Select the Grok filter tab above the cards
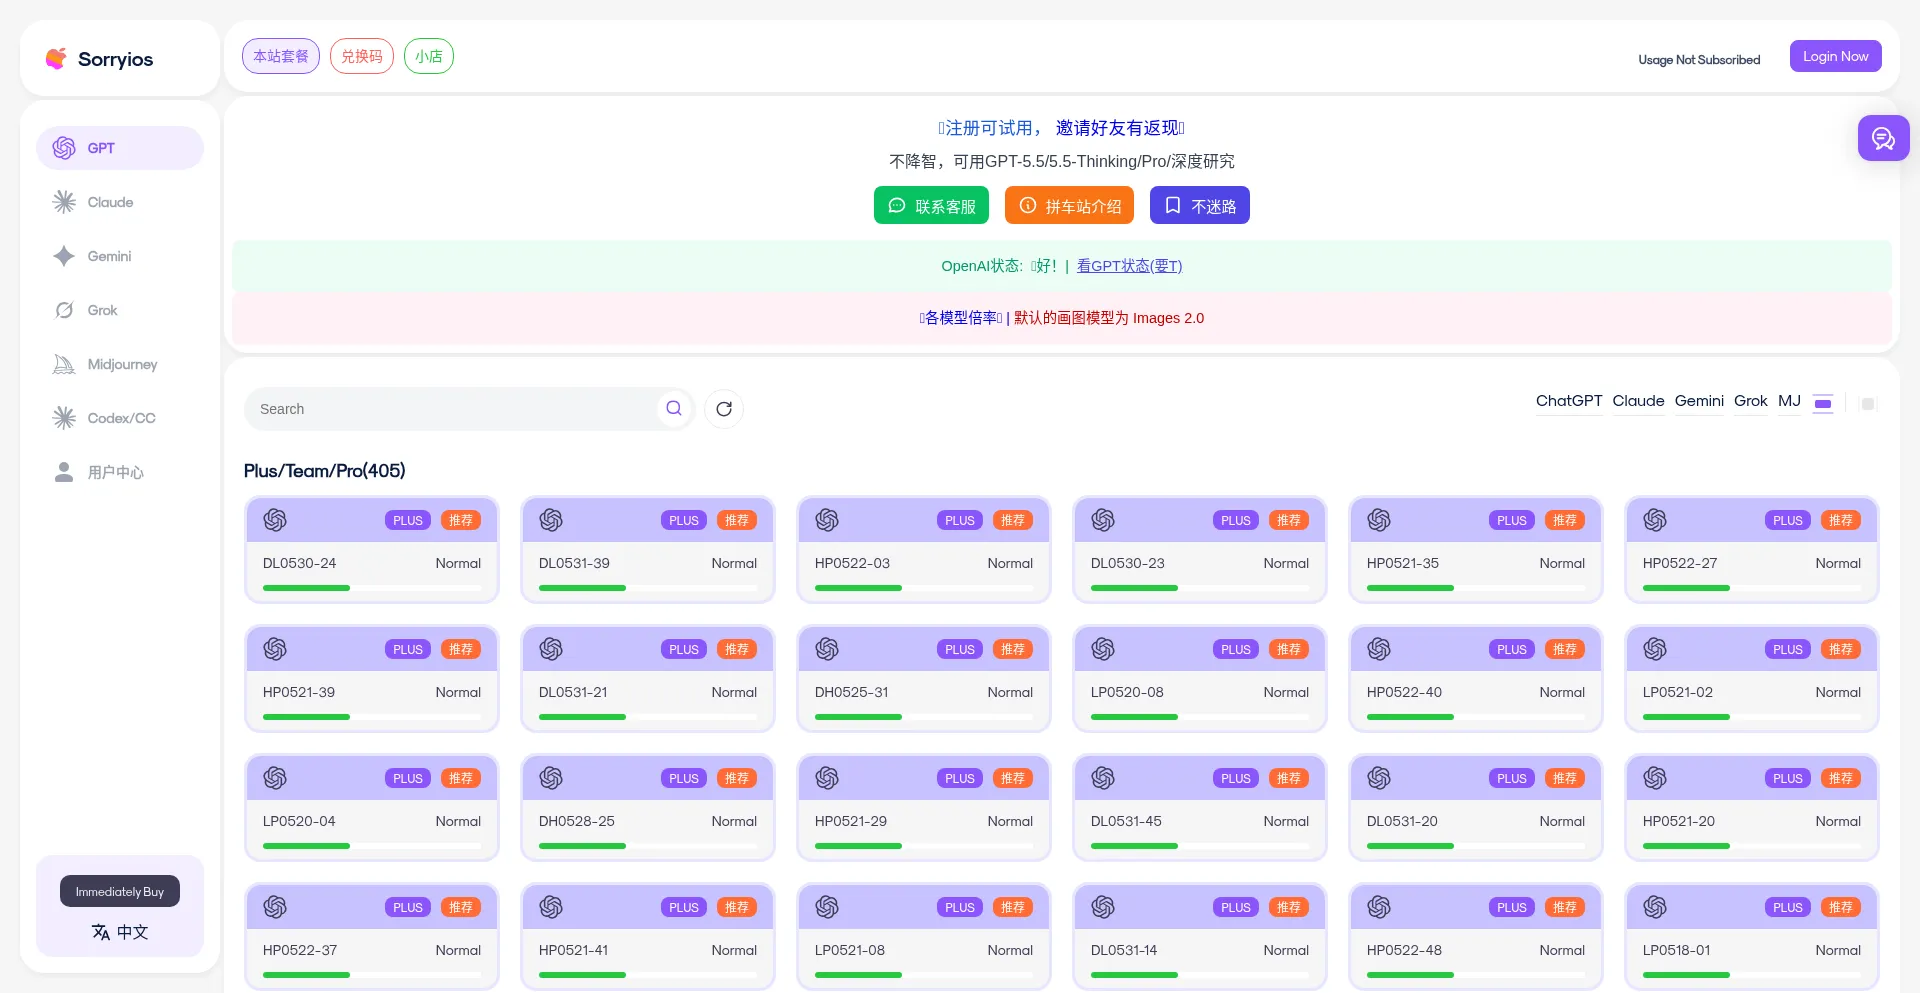The height and width of the screenshot is (993, 1920). tap(1751, 401)
